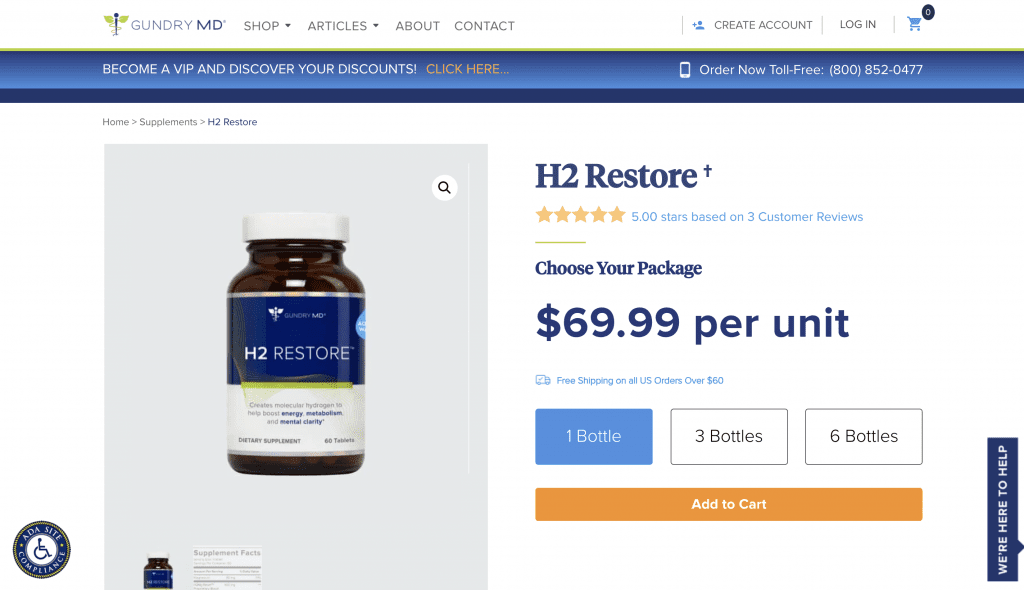Add H2 Restore to cart
Screen dimensions: 1024x590
(729, 504)
